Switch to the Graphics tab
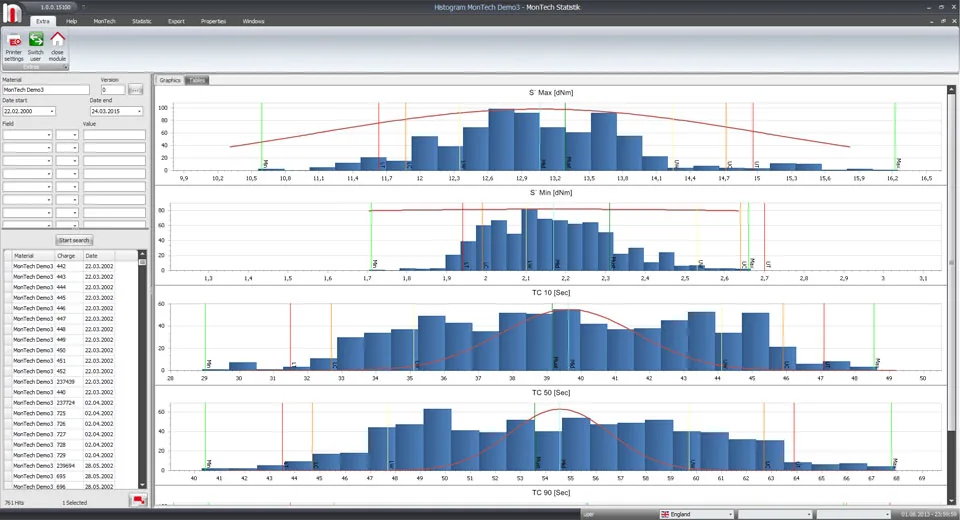 click(x=170, y=80)
